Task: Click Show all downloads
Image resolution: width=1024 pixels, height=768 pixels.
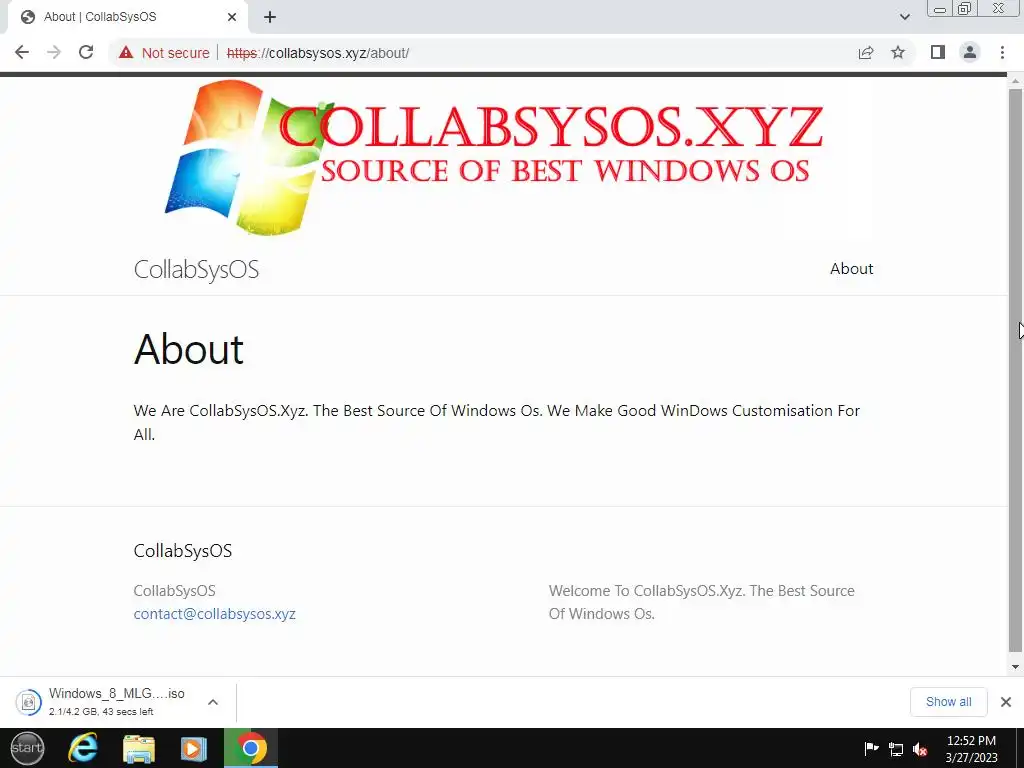Action: pyautogui.click(x=948, y=701)
